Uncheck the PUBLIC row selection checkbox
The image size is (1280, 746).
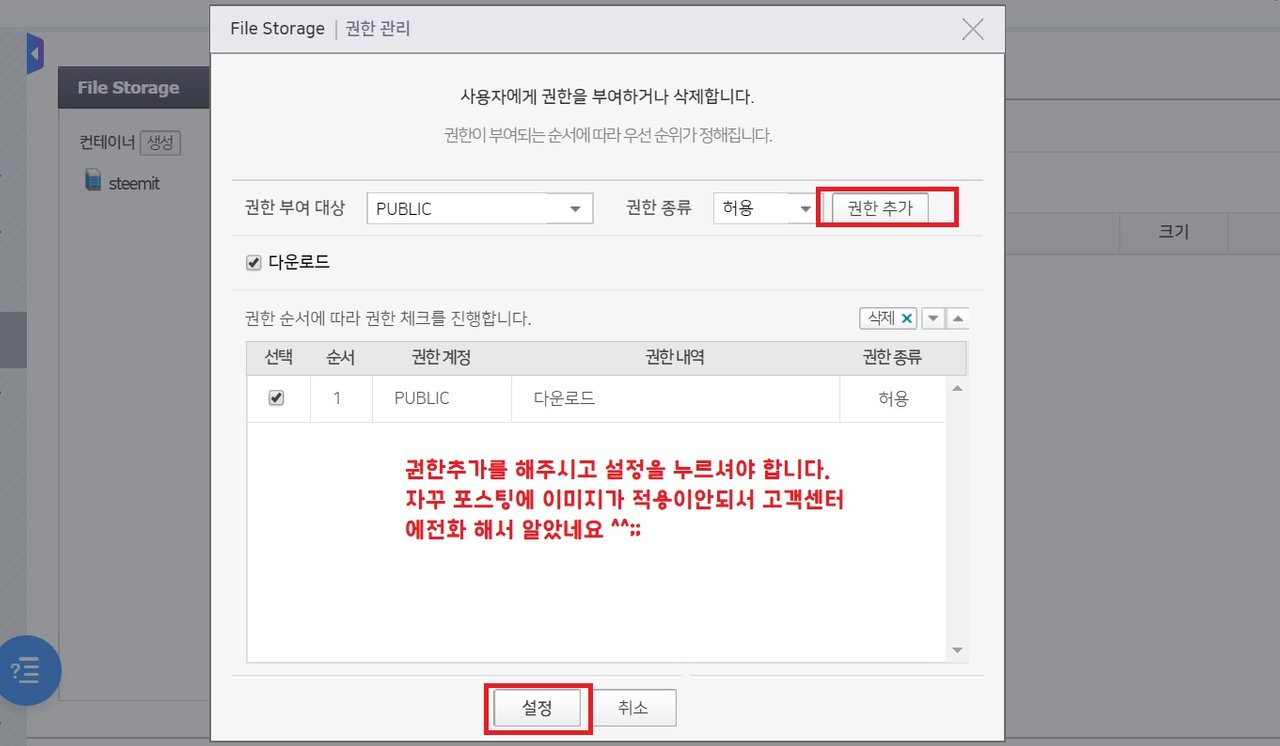pyautogui.click(x=277, y=398)
